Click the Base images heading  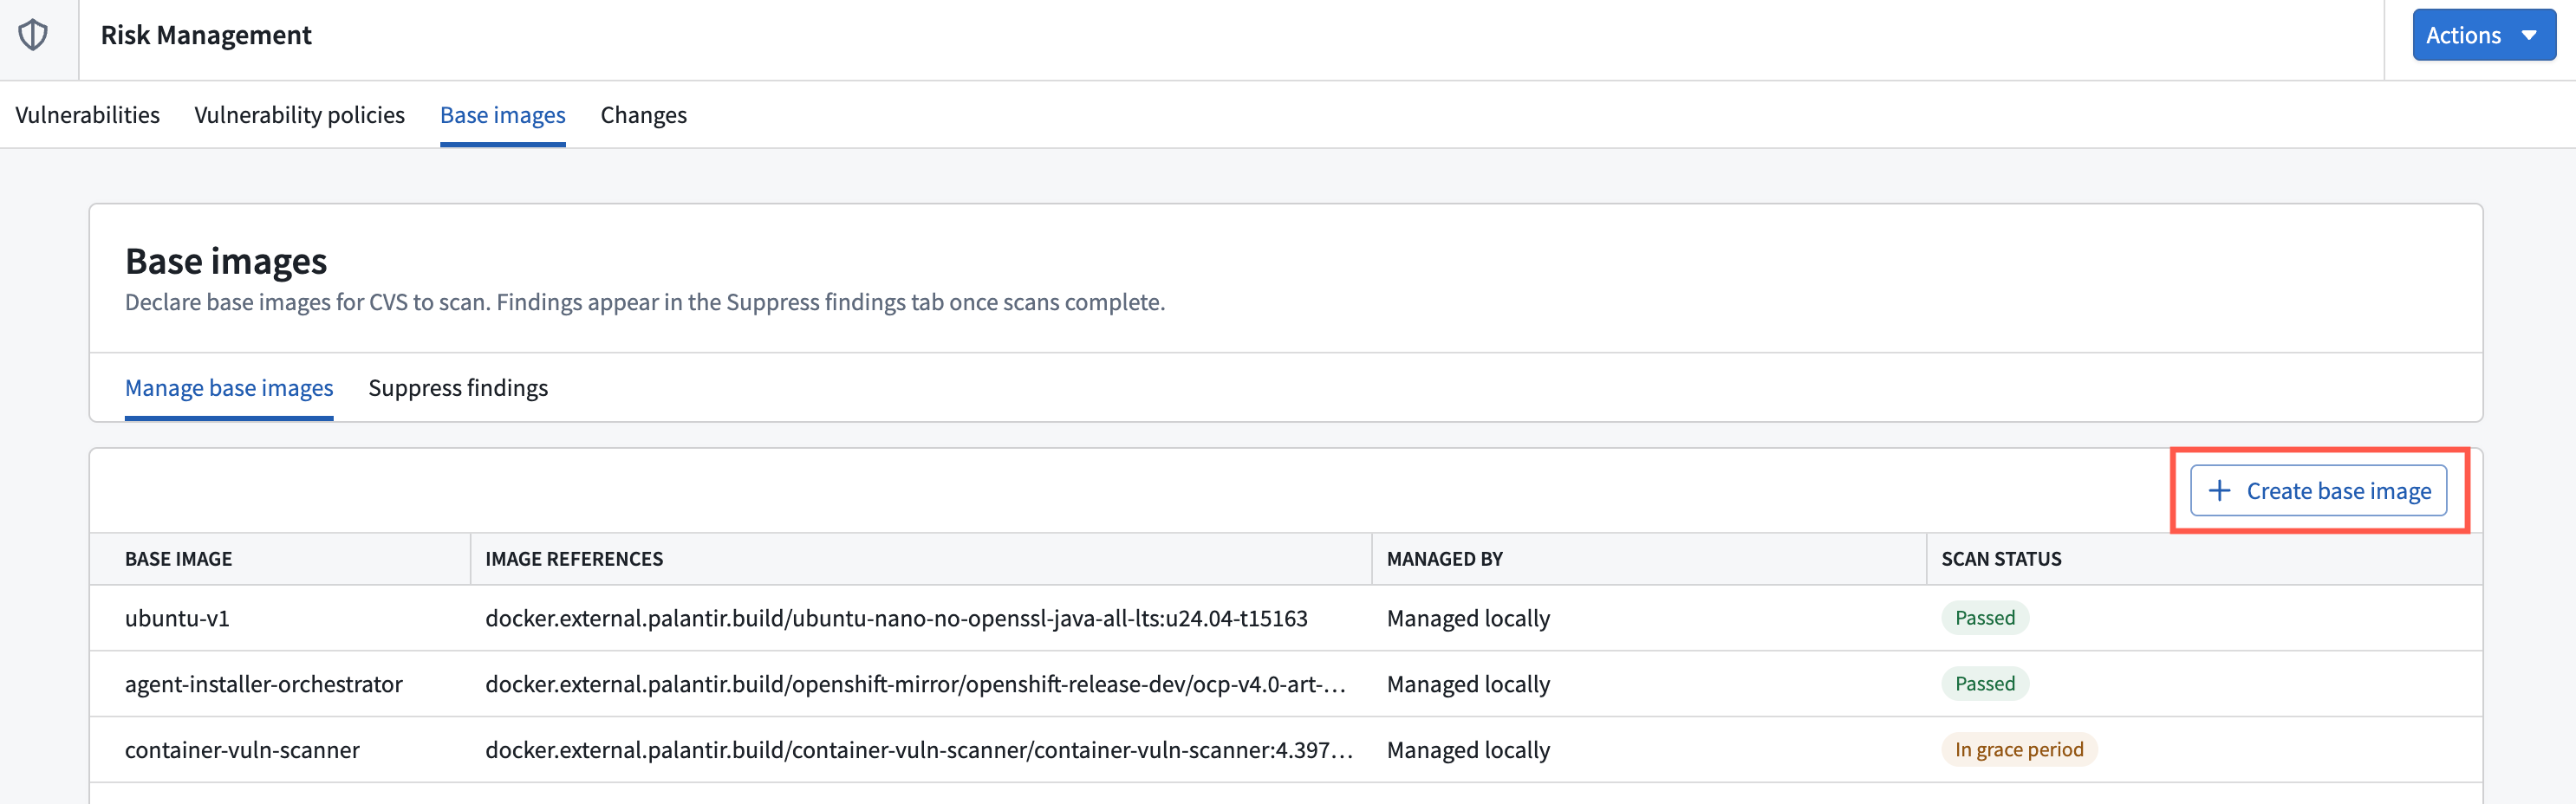tap(226, 261)
